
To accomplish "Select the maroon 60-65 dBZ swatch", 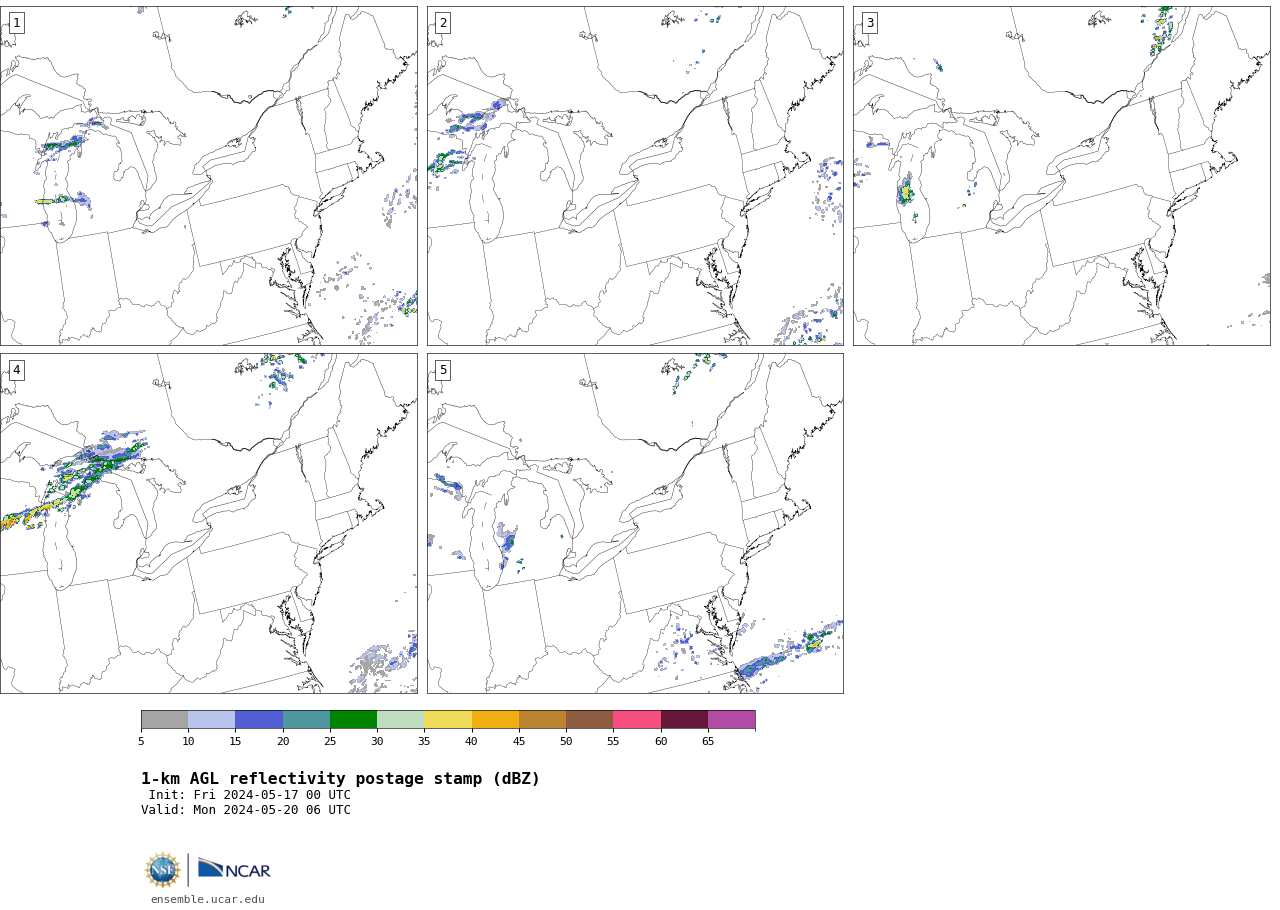I will [x=684, y=720].
